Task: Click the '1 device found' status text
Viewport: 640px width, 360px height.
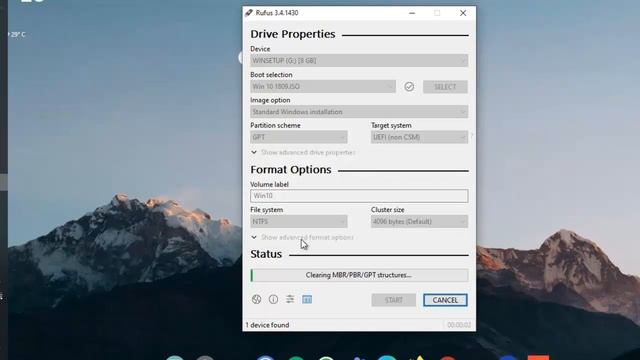Action: (267, 325)
